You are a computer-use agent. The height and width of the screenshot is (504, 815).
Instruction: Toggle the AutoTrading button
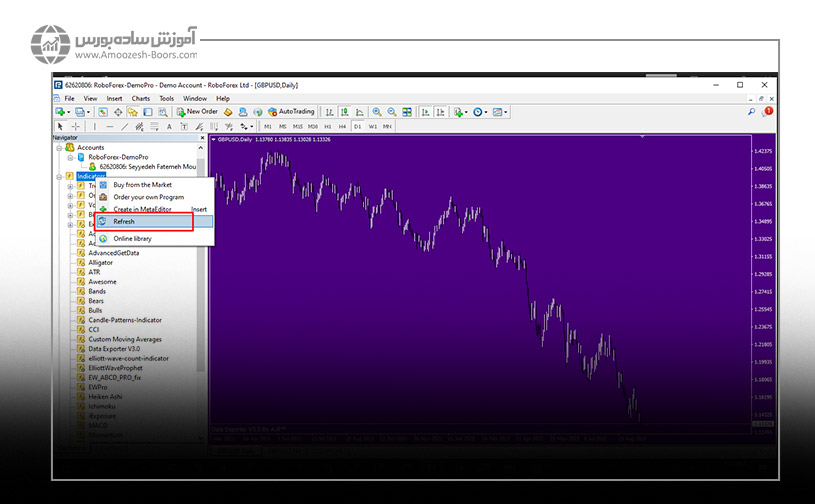point(290,112)
